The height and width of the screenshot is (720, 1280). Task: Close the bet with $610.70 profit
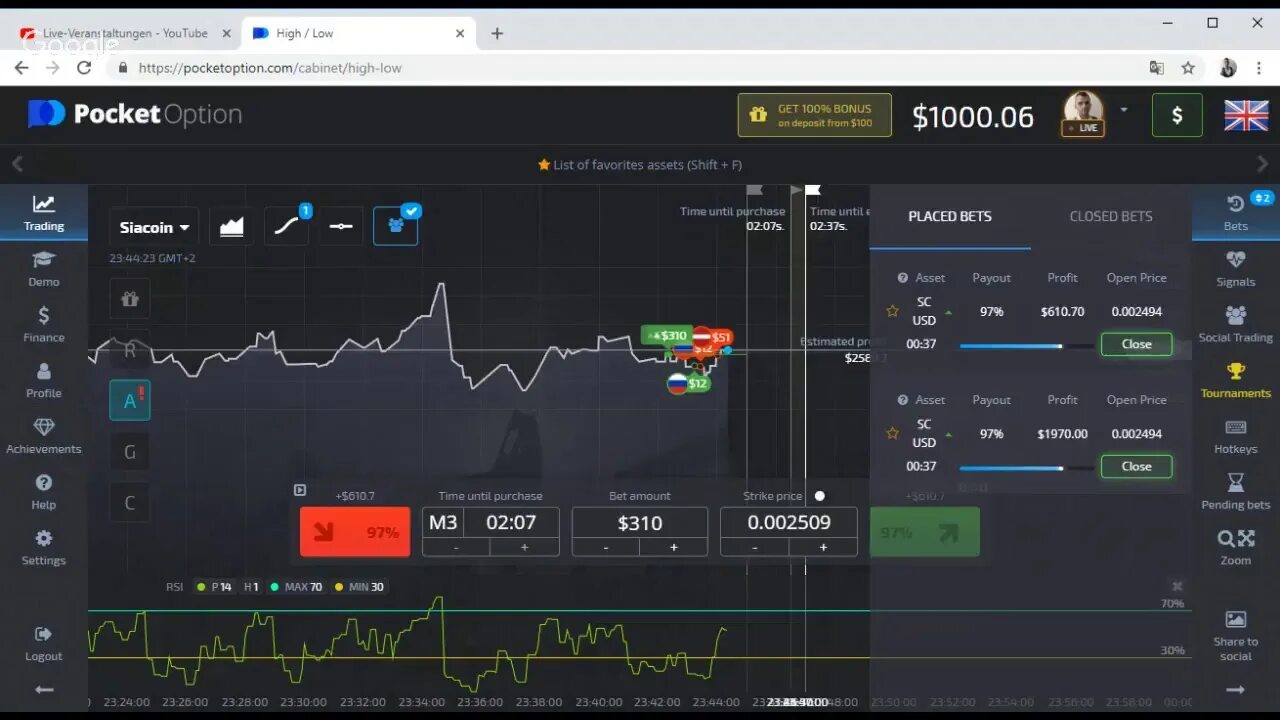click(1136, 344)
